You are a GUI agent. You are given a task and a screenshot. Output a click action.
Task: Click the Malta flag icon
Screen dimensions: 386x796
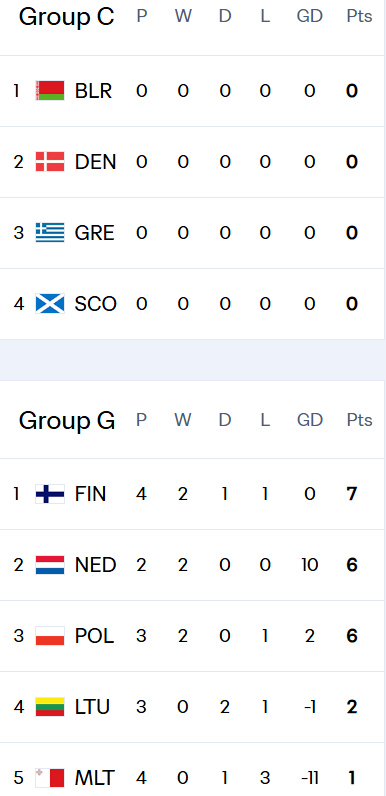50,778
